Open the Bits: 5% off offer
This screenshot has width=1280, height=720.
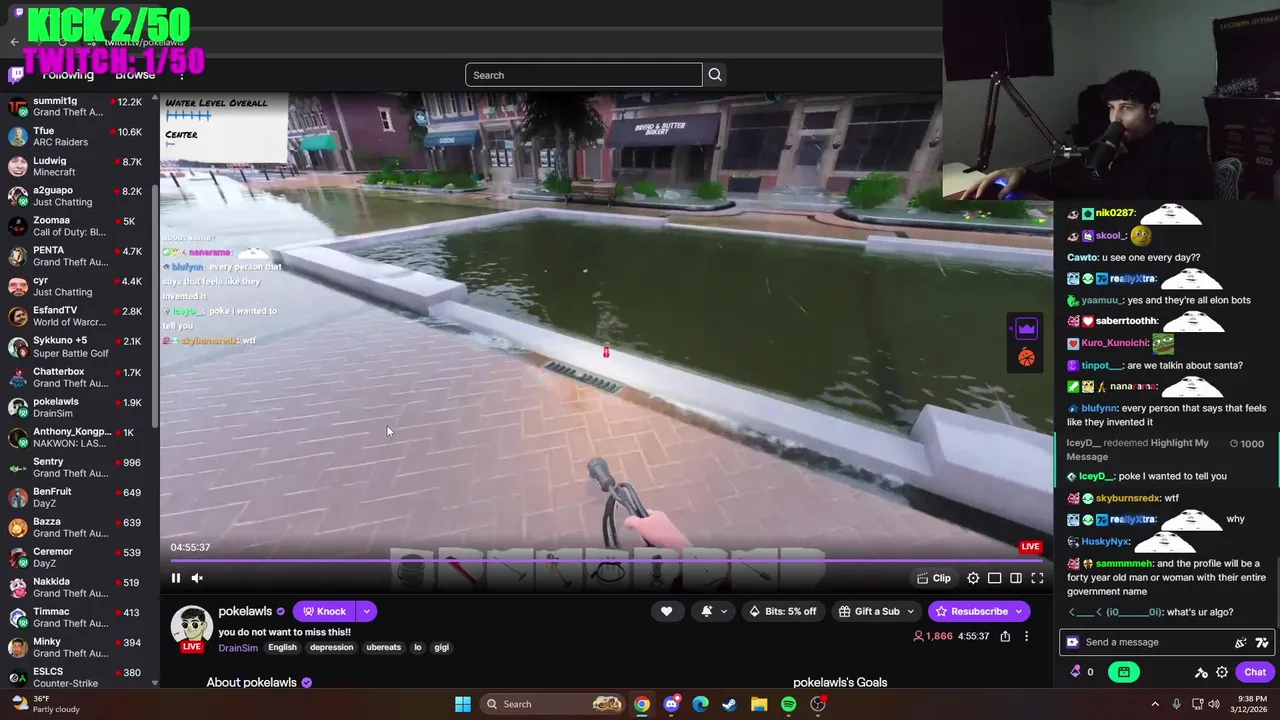pyautogui.click(x=782, y=611)
